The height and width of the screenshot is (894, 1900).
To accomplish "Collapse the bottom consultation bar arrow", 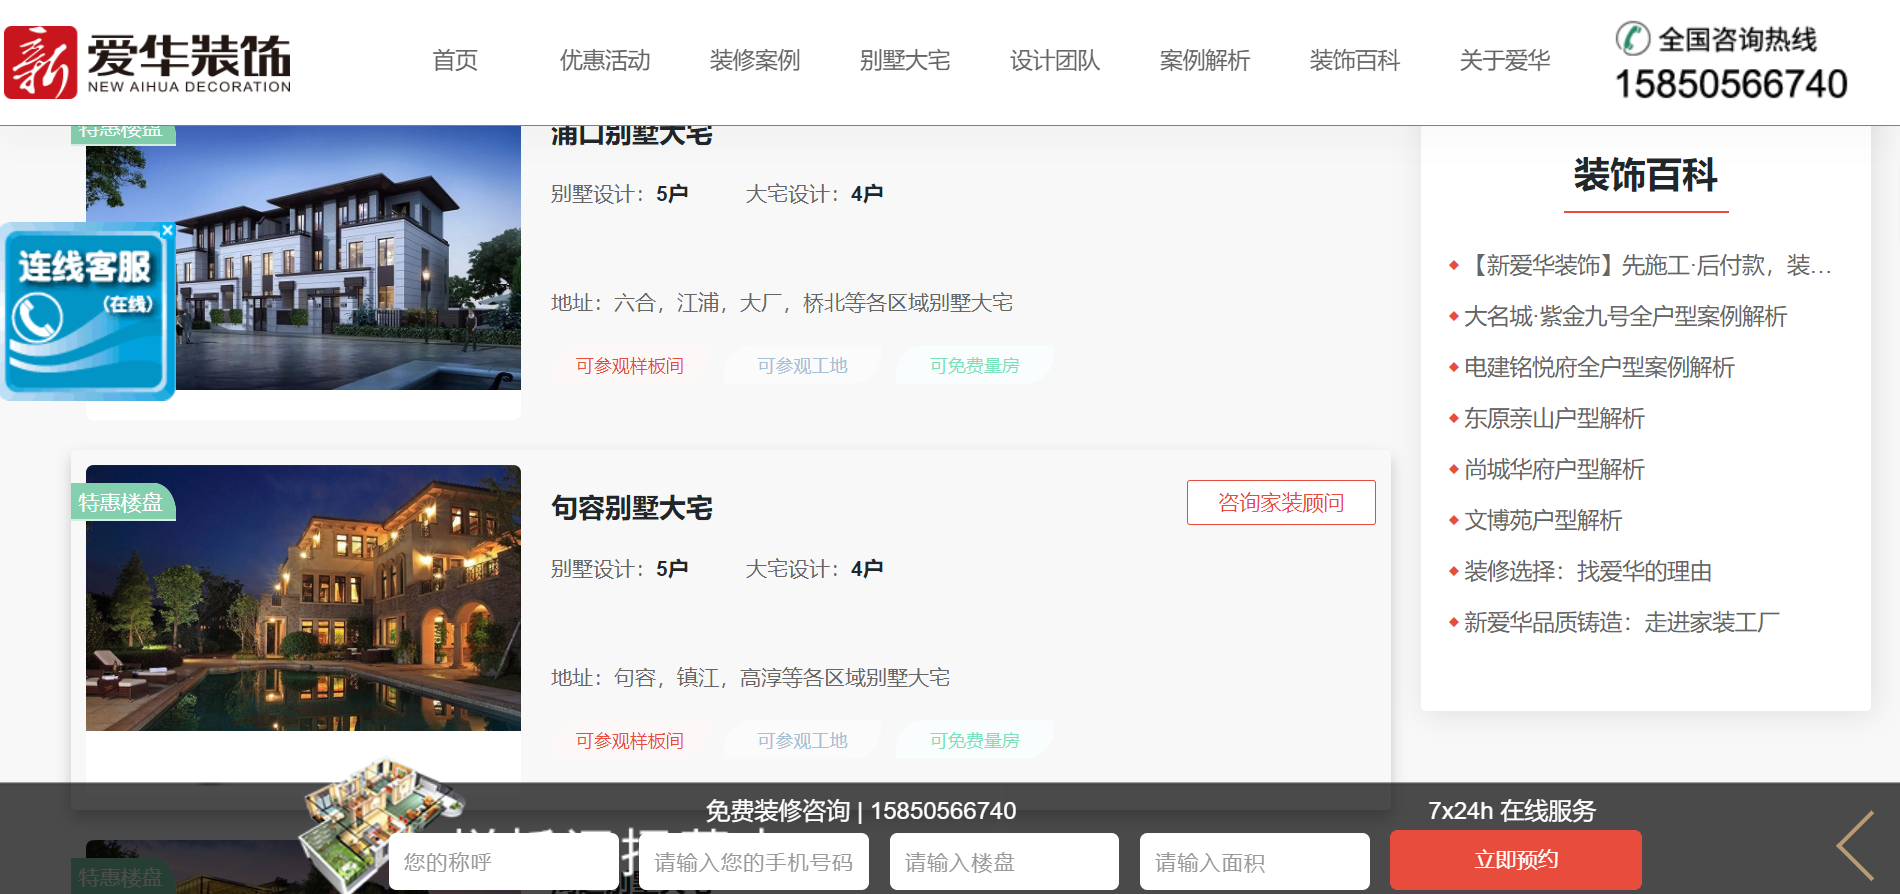I will 1856,845.
